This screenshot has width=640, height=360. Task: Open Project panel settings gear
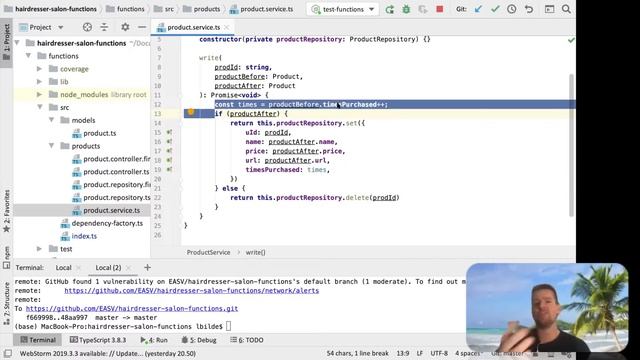[125, 27]
